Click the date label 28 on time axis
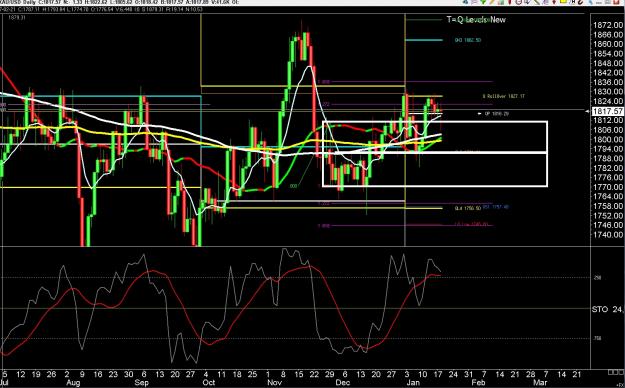The height and width of the screenshot is (388, 625). [x=530, y=375]
